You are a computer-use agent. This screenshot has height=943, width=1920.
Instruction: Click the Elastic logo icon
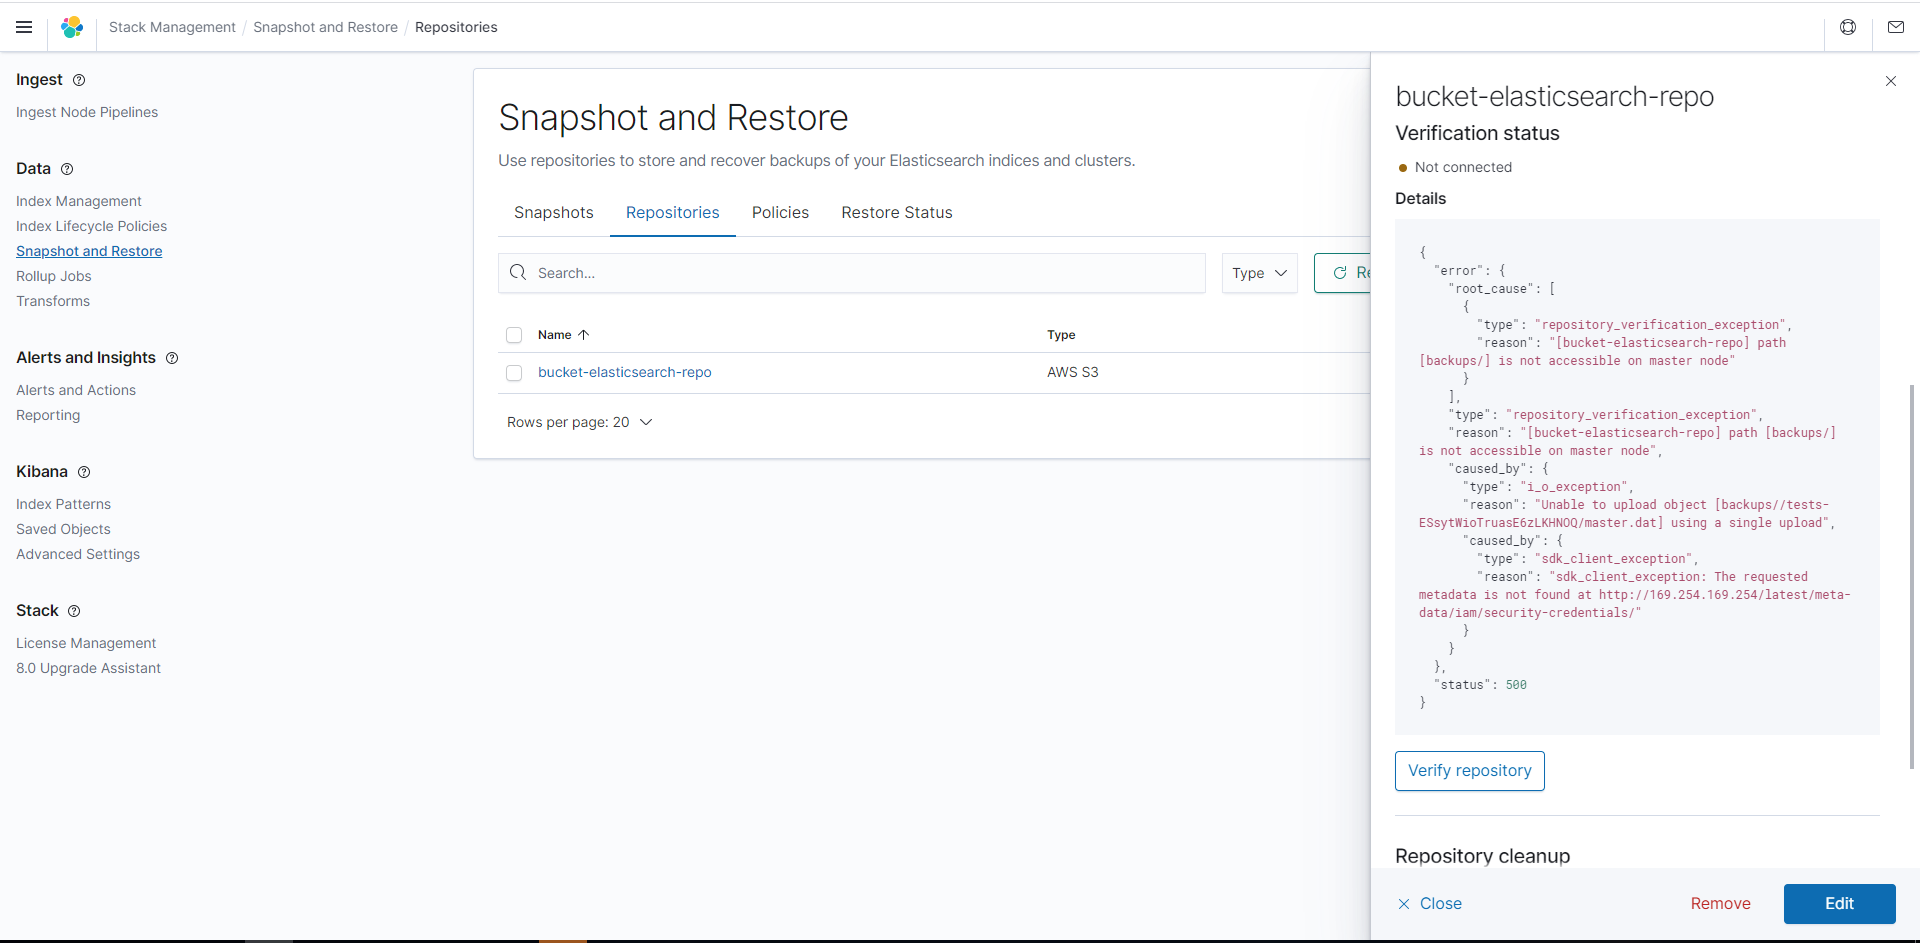coord(72,27)
